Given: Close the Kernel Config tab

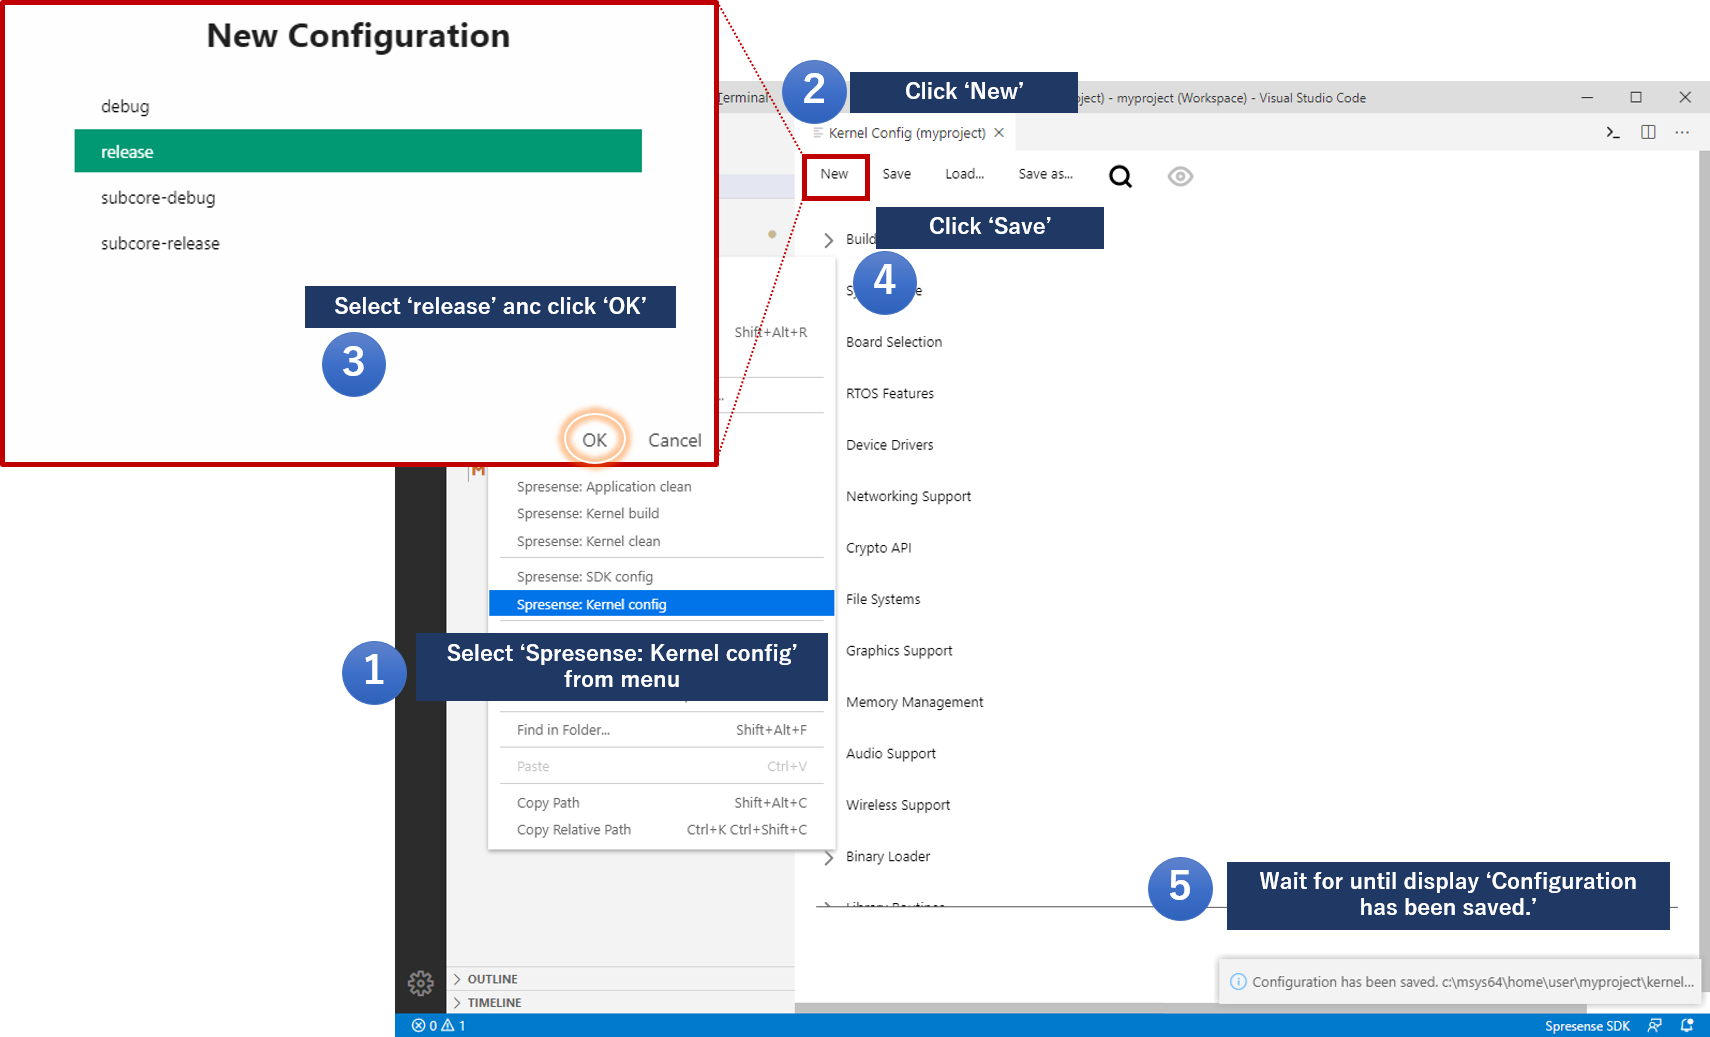Looking at the screenshot, I should coord(999,132).
